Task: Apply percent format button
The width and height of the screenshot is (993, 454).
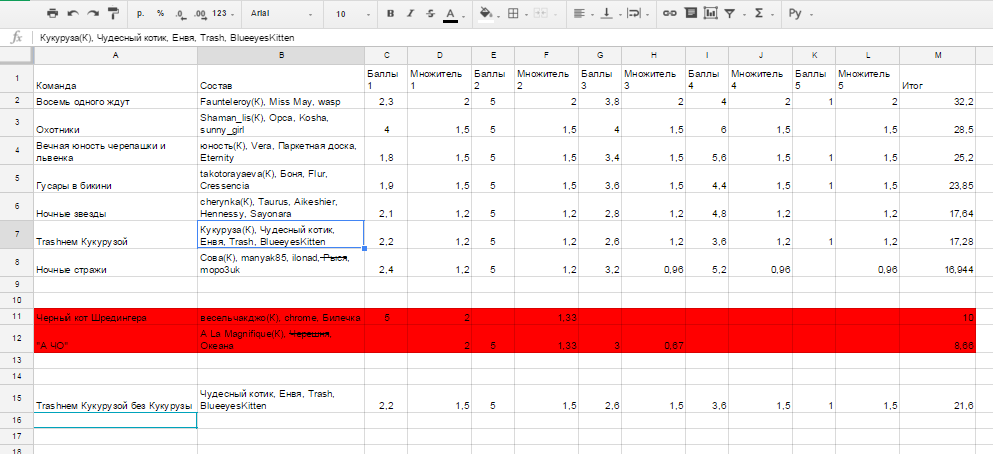Action: click(x=160, y=14)
